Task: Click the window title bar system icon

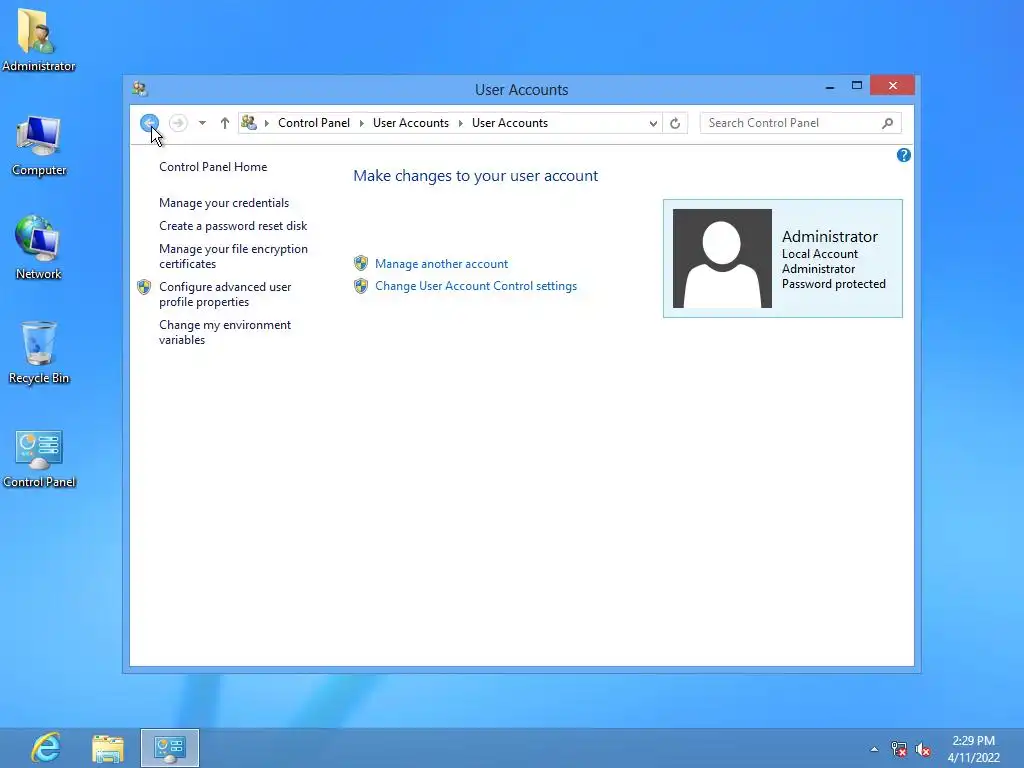Action: 139,89
